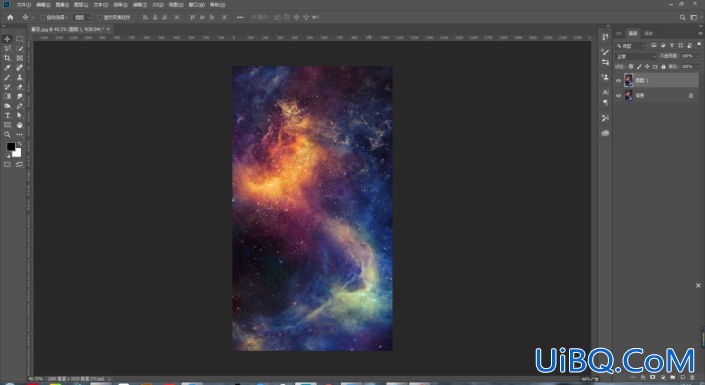Select the Quick Selection tool
The width and height of the screenshot is (705, 385).
tap(20, 49)
